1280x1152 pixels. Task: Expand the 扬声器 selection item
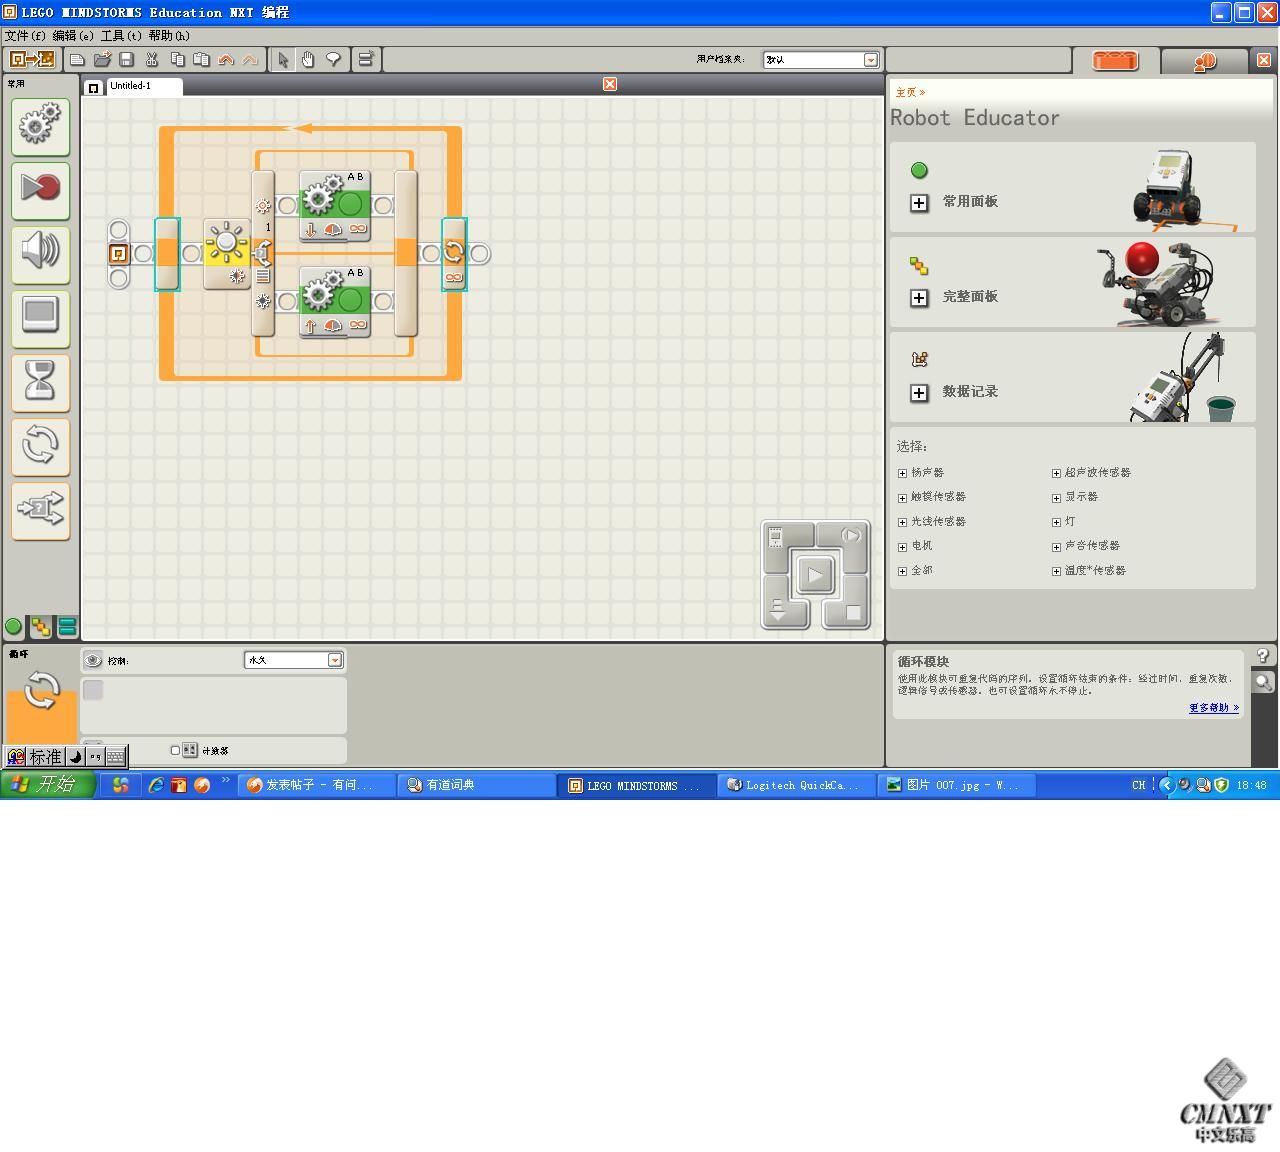tap(902, 473)
